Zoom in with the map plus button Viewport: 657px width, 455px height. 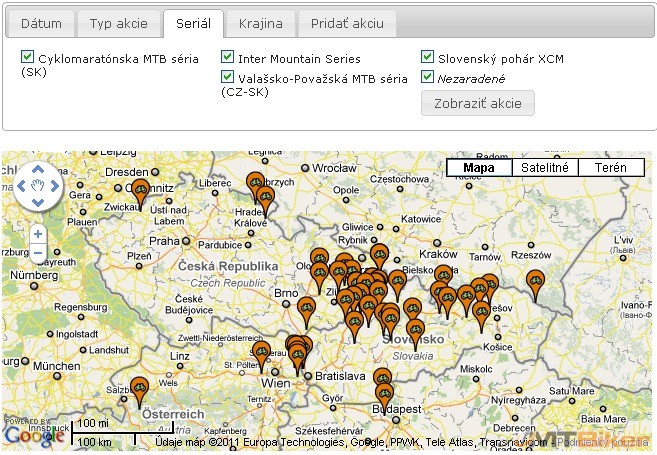37,234
